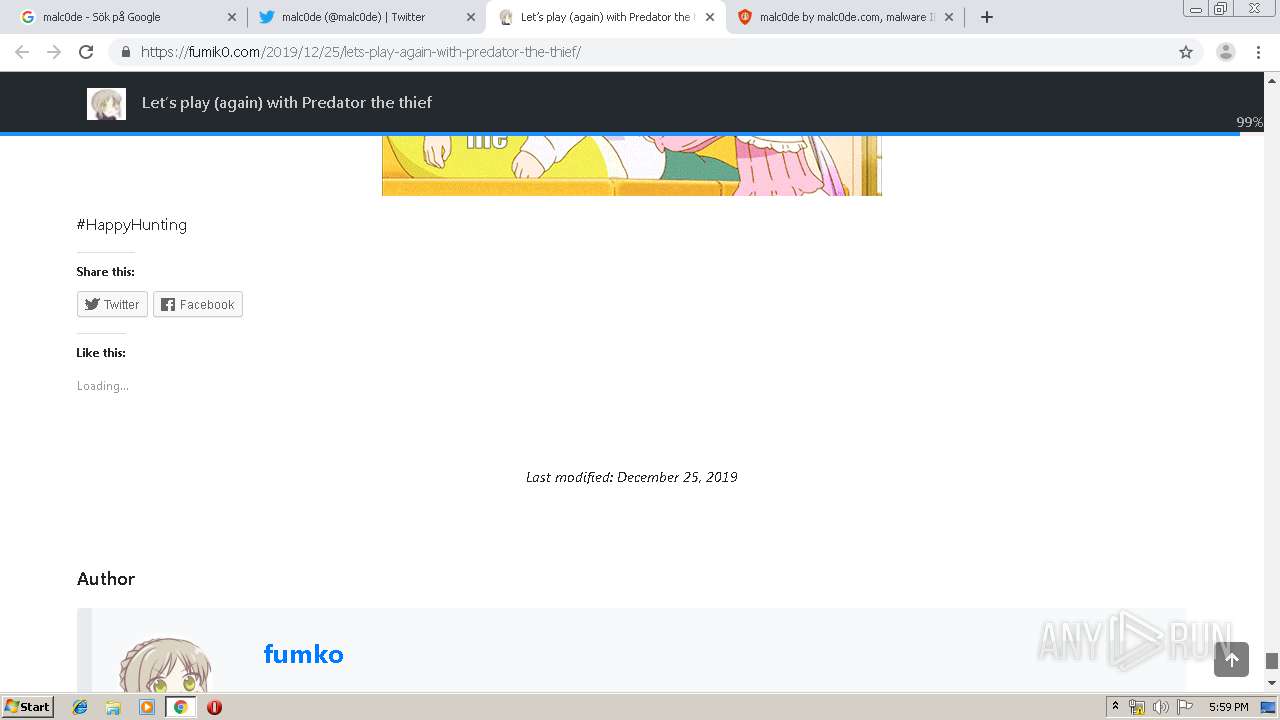The height and width of the screenshot is (720, 1280).
Task: Open the network tray icon
Action: 1137,707
